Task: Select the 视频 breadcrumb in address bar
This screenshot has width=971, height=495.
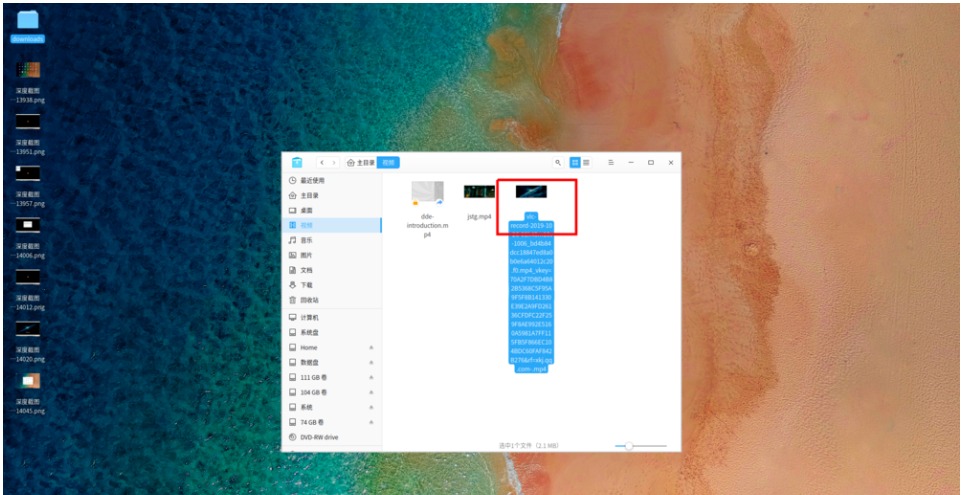Action: pos(388,163)
